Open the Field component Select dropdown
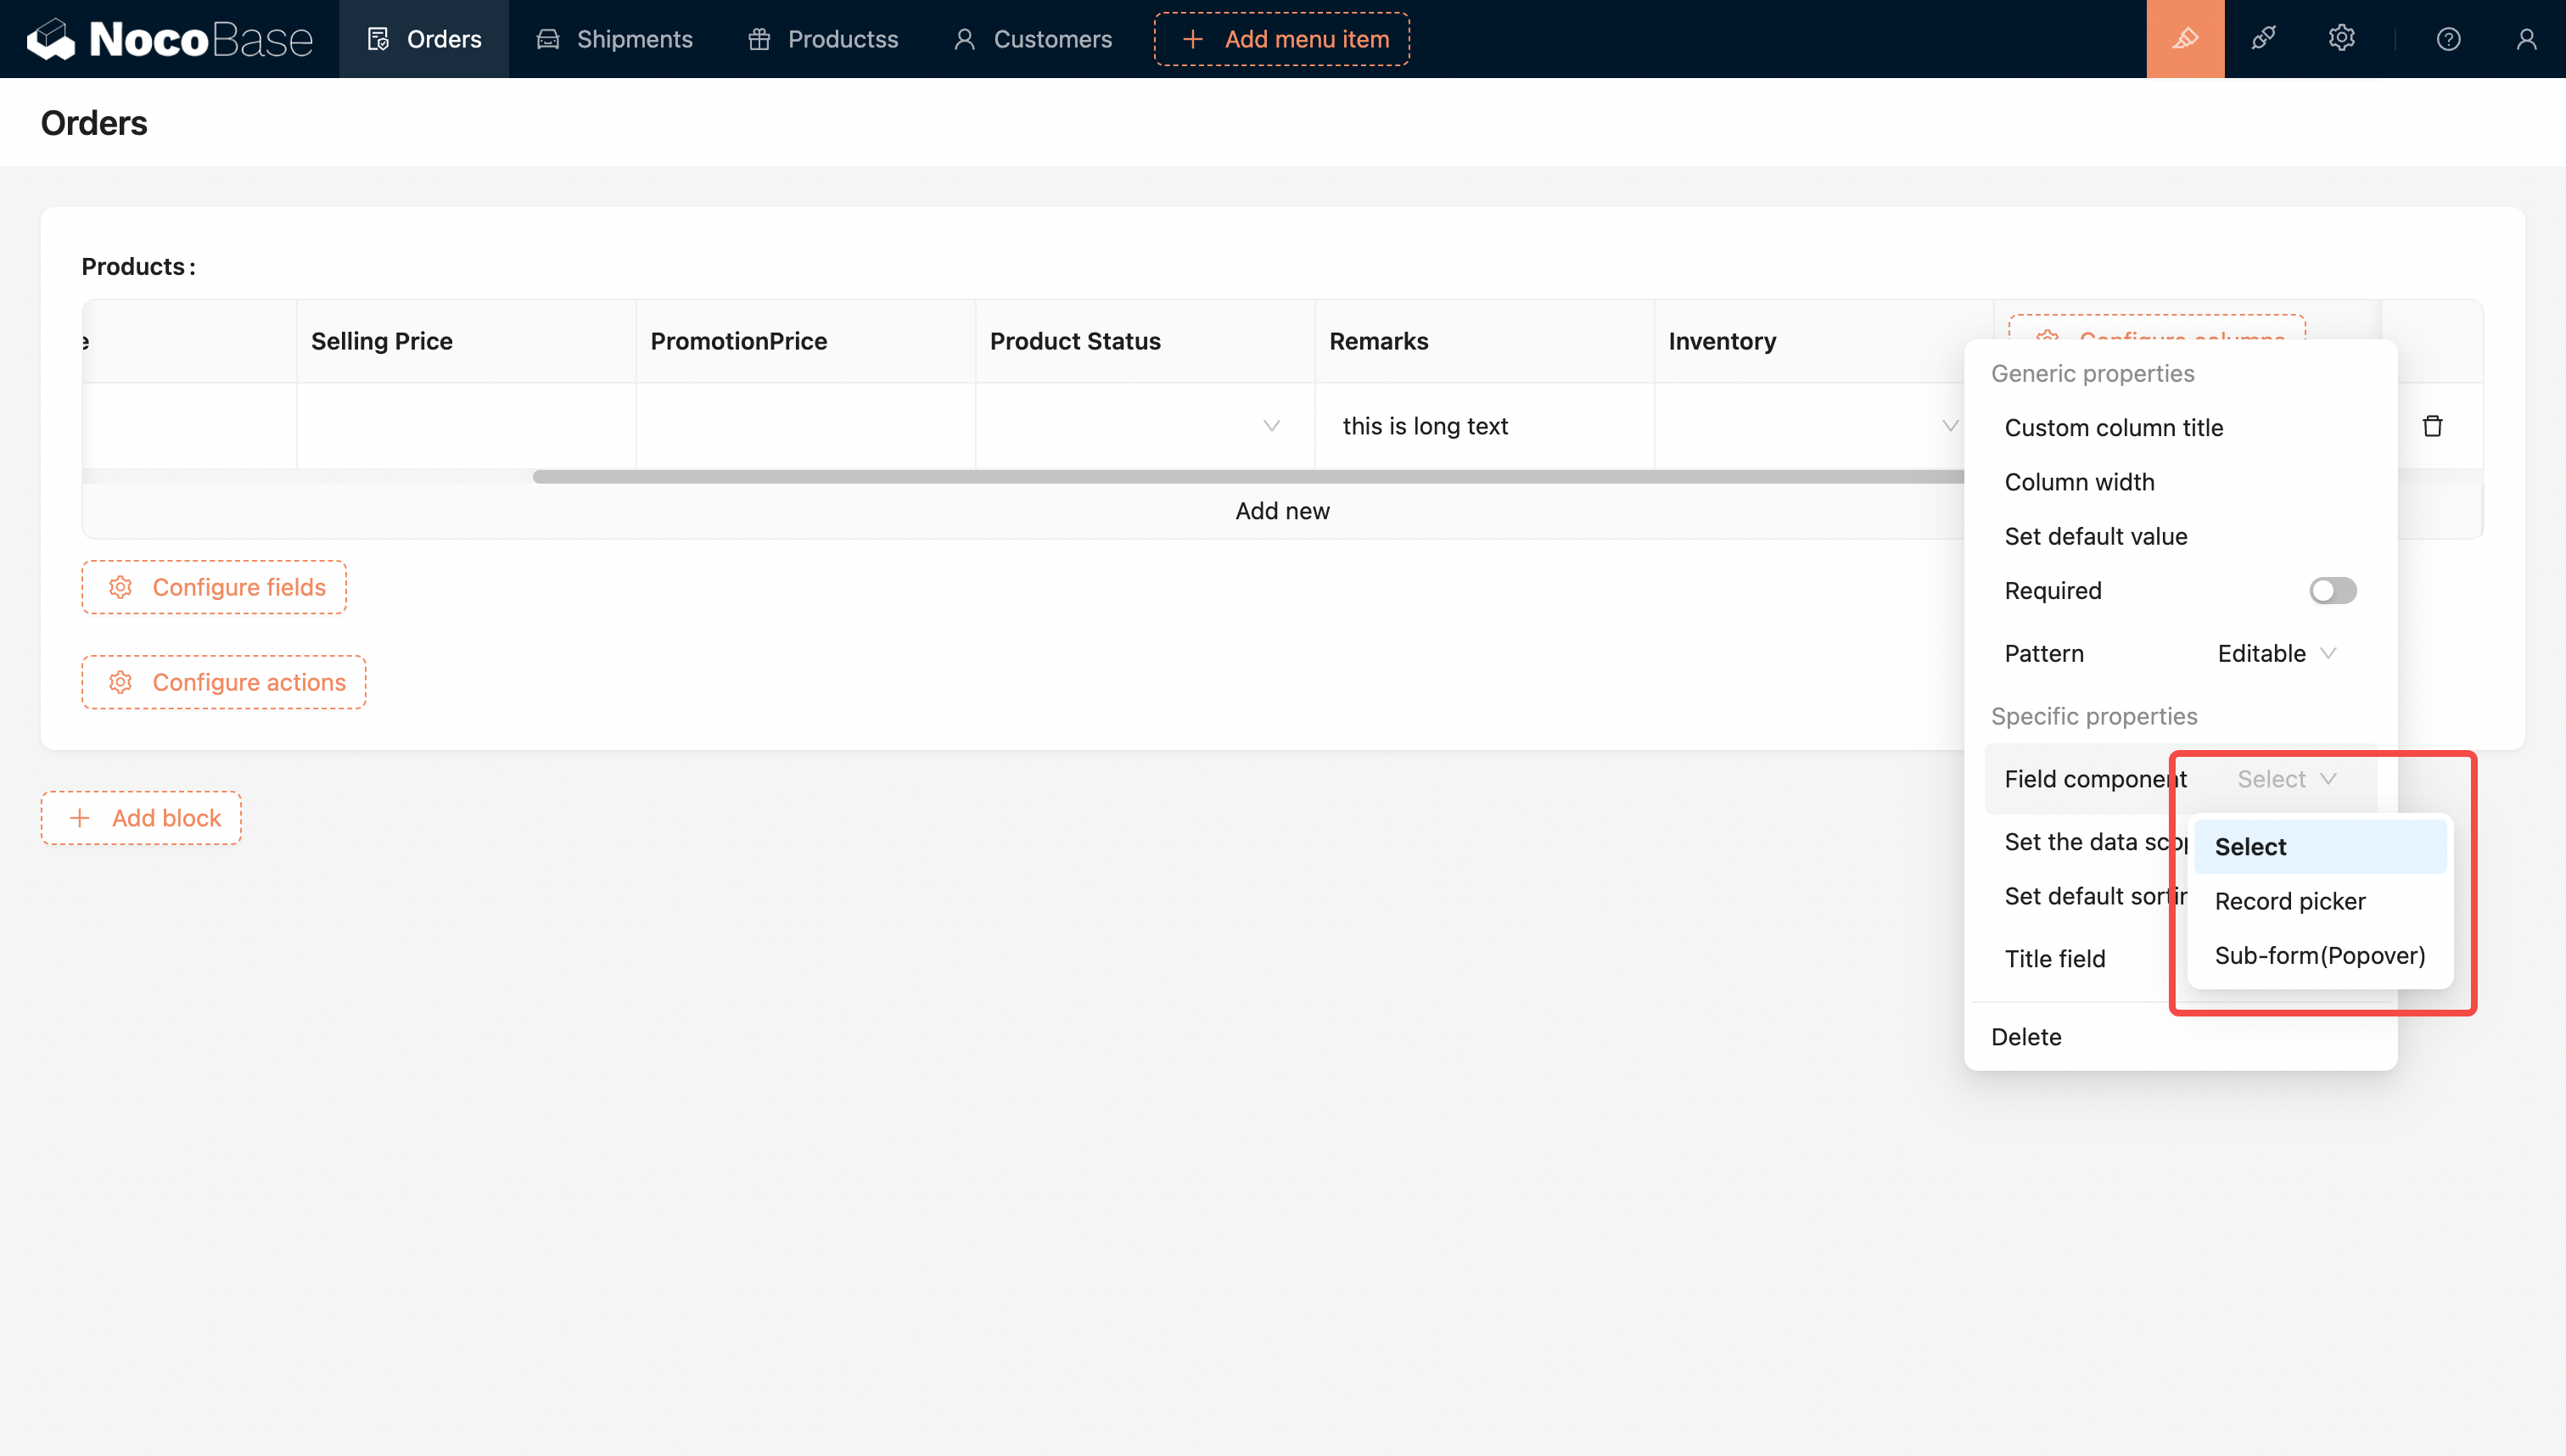 2286,779
